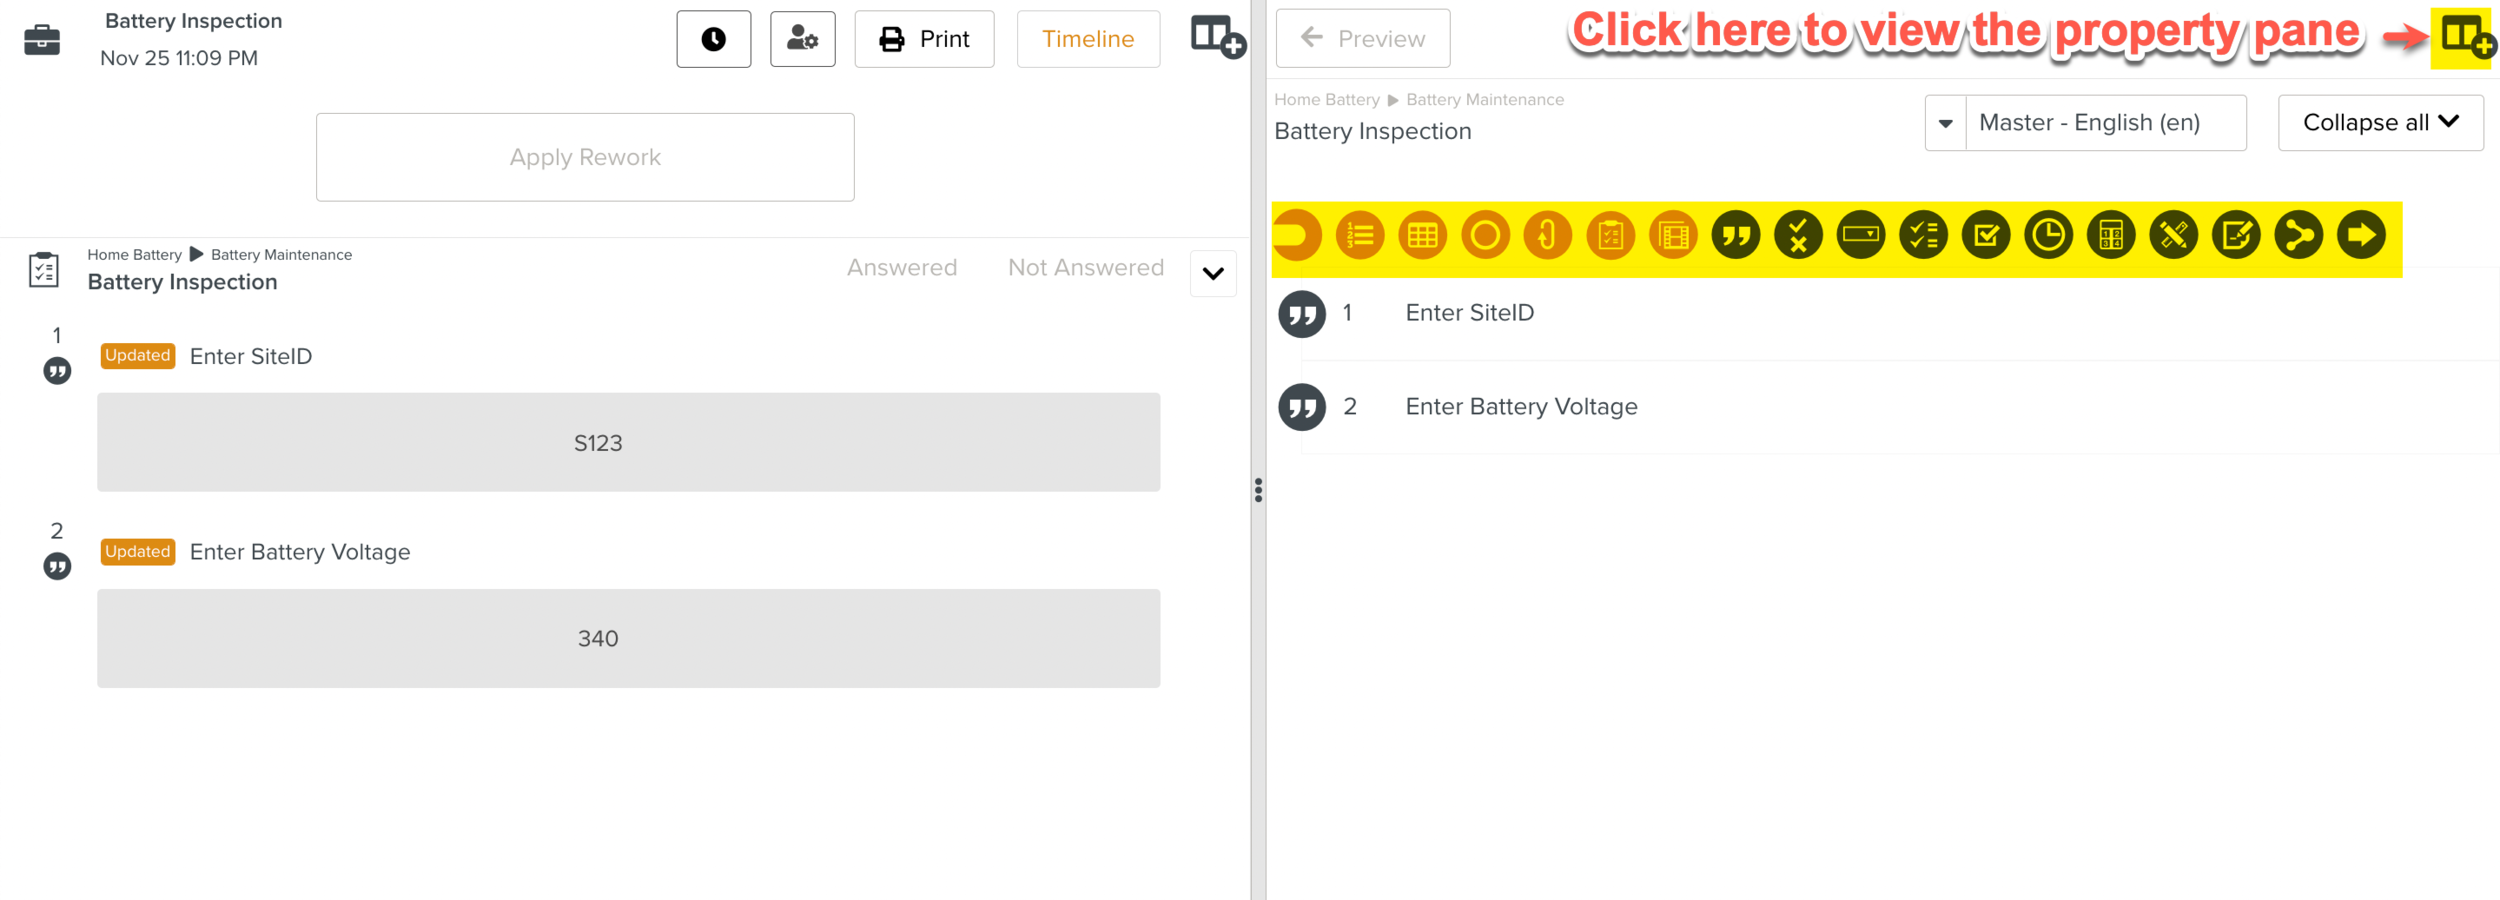This screenshot has width=2500, height=900.
Task: Go back using the Preview button
Action: coord(1362,39)
